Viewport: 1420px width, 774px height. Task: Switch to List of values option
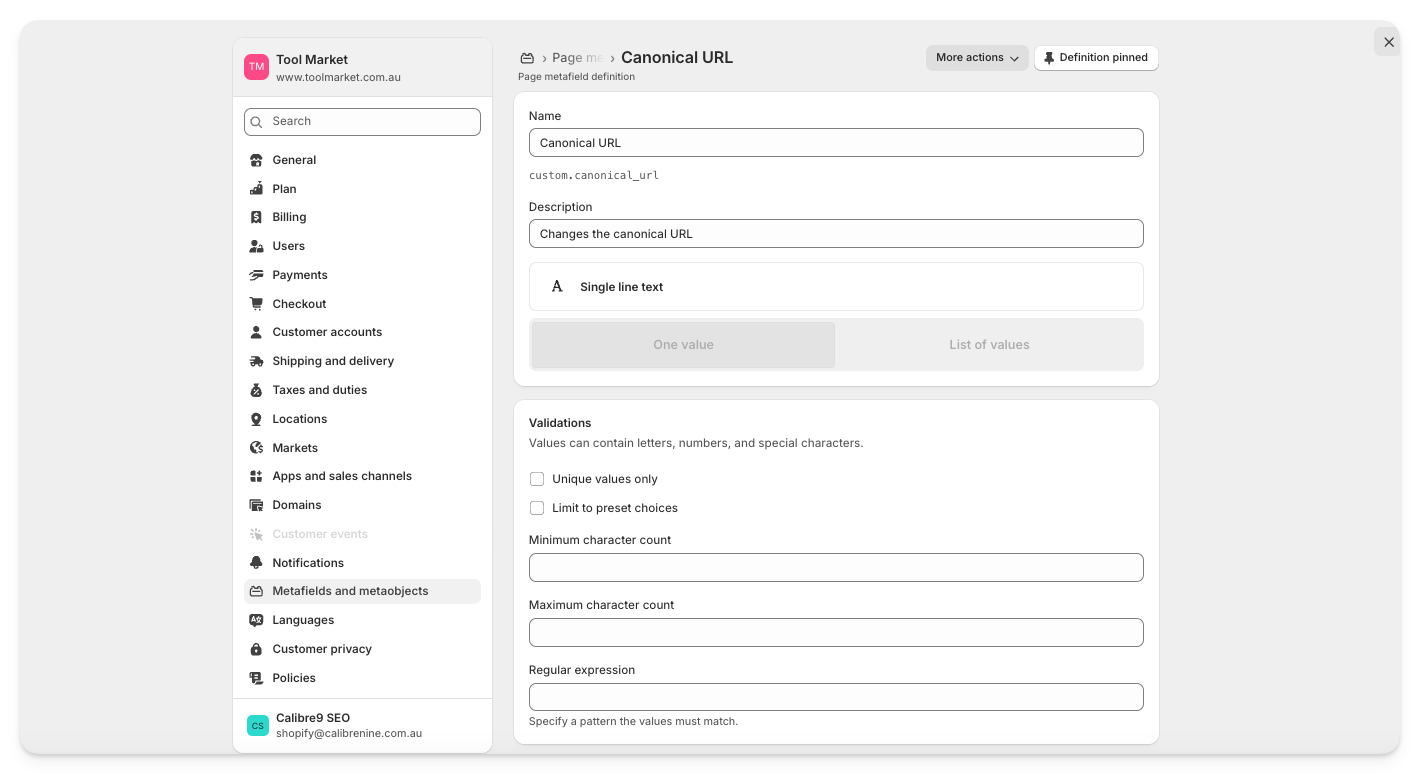click(989, 345)
